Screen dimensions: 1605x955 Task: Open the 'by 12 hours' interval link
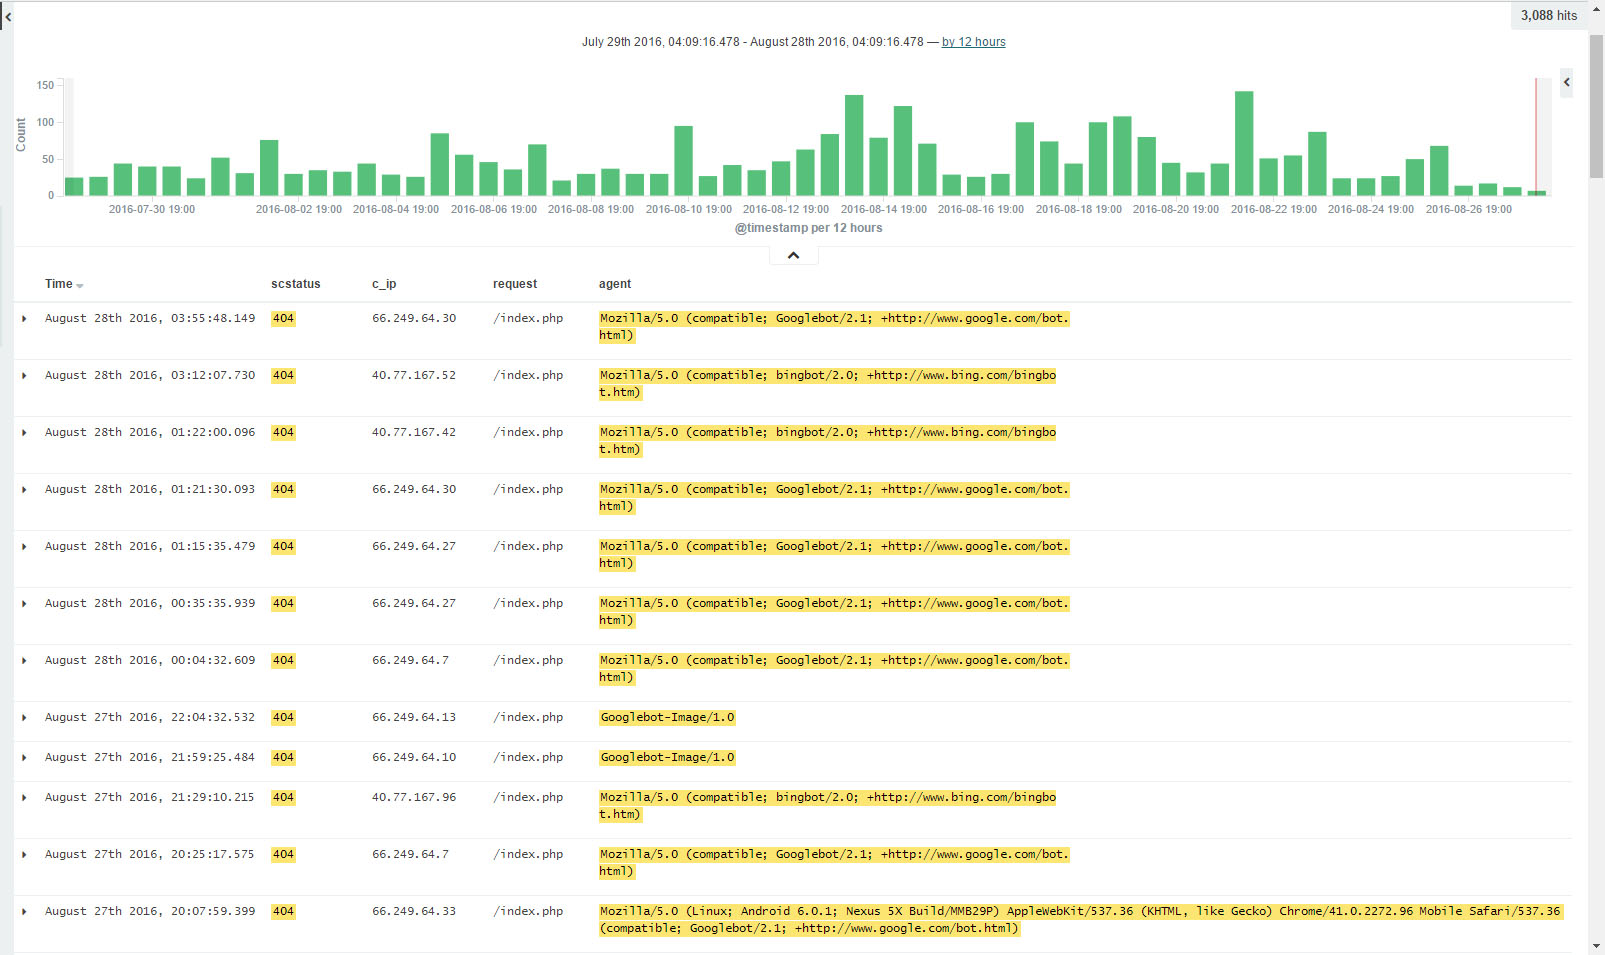pos(973,42)
